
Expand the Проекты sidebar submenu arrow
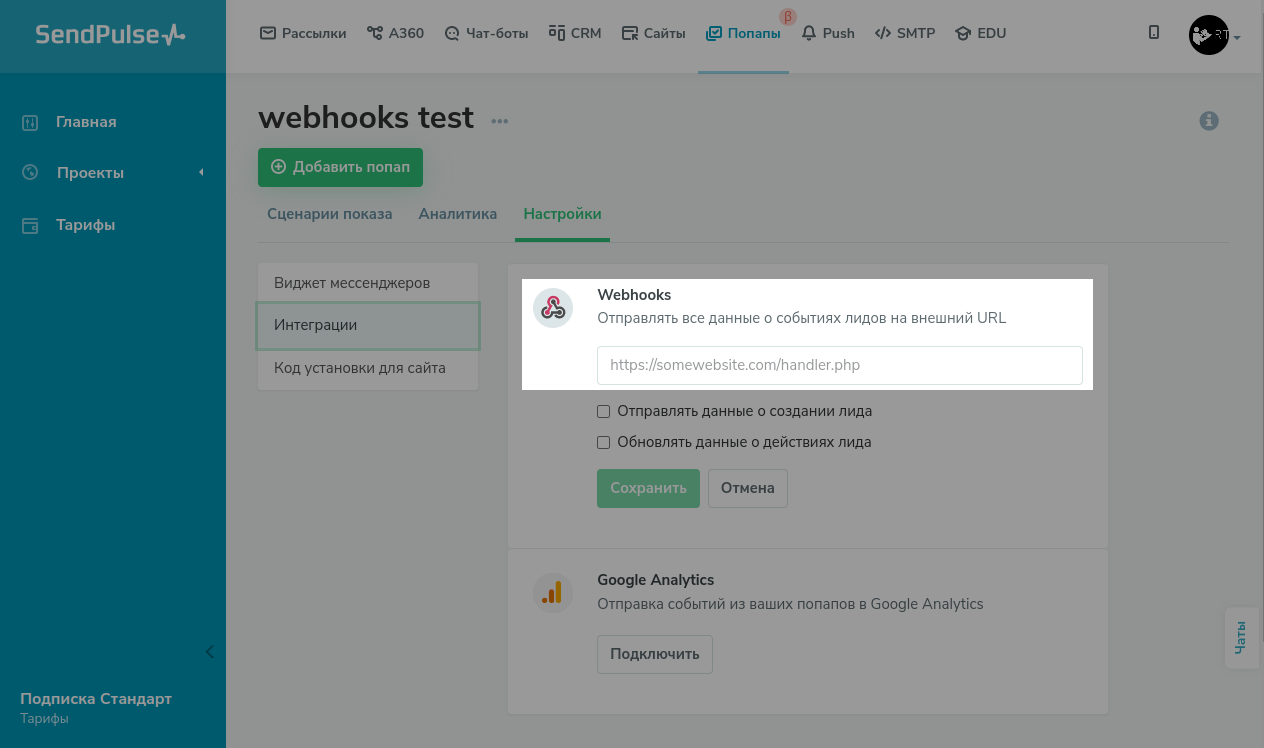click(201, 173)
